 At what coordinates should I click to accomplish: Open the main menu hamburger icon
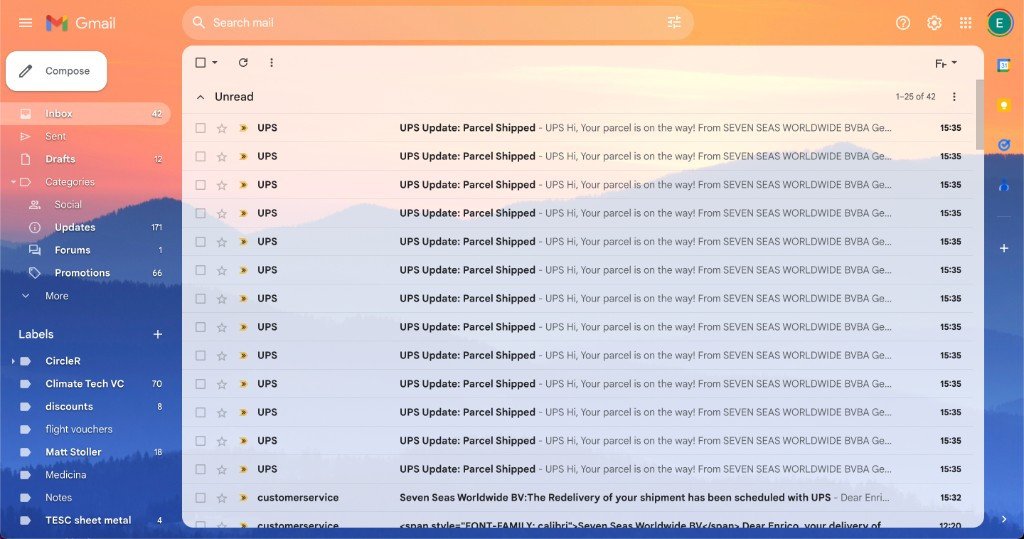(25, 23)
